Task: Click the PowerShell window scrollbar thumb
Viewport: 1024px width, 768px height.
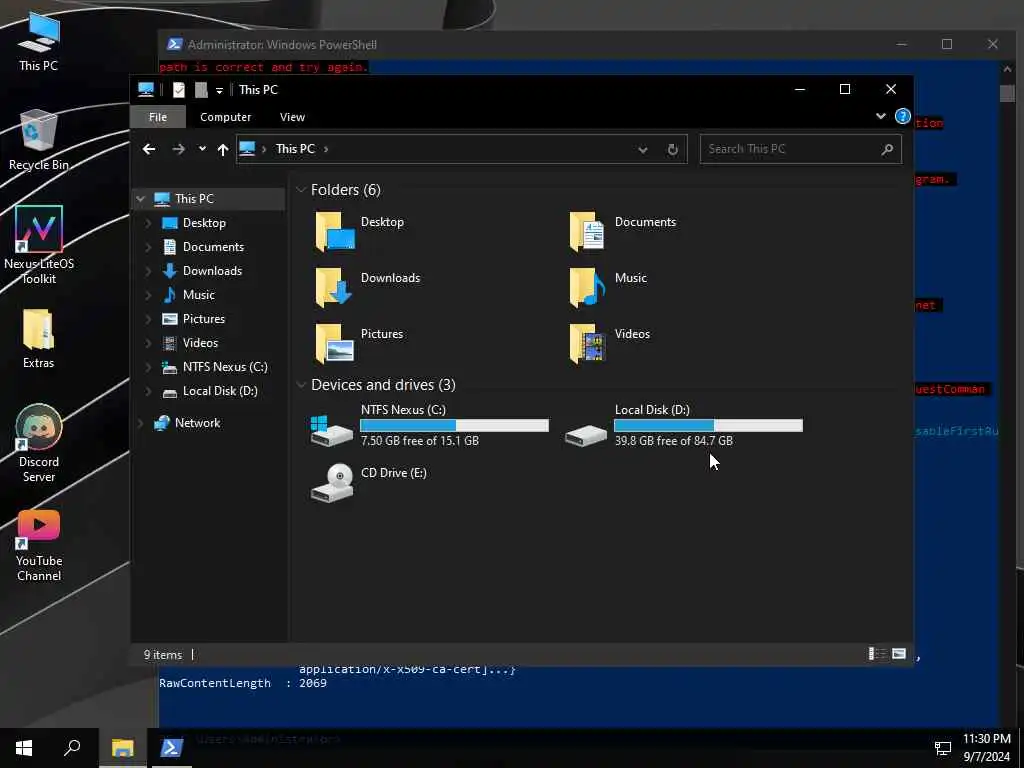Action: [x=1007, y=93]
